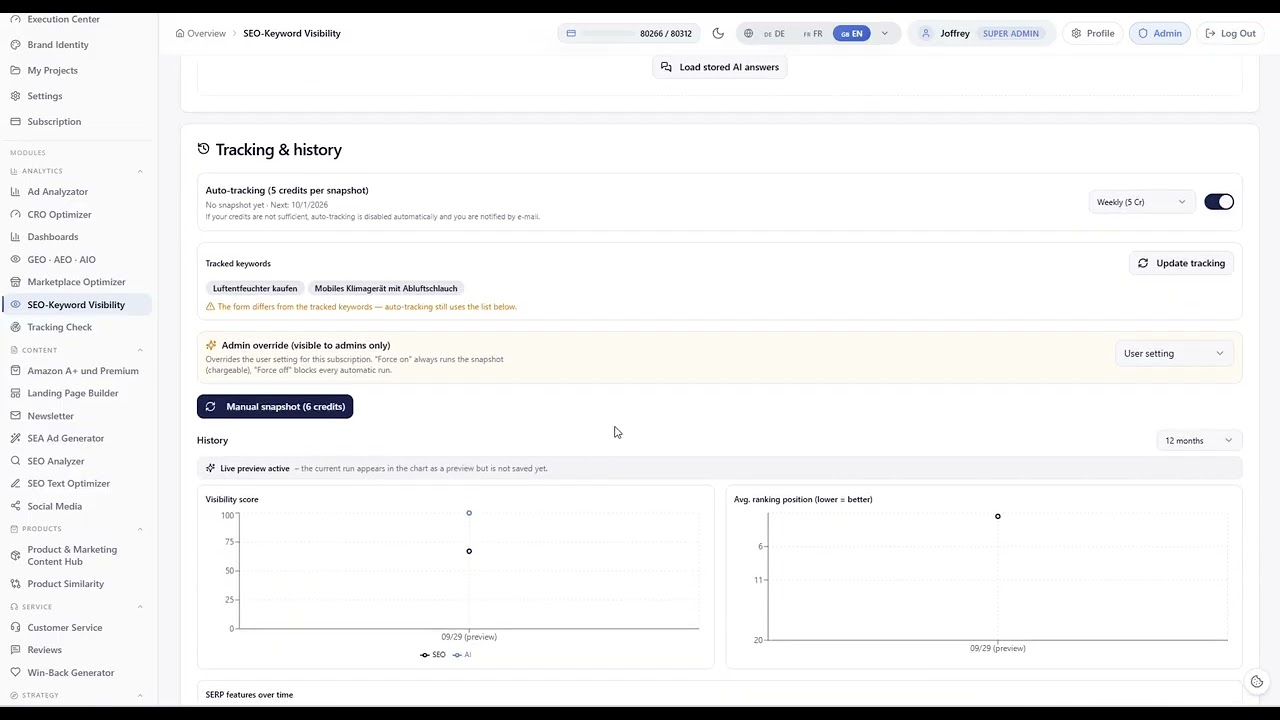Image resolution: width=1280 pixels, height=720 pixels.
Task: Click the Overview breadcrumb link
Action: tap(201, 33)
